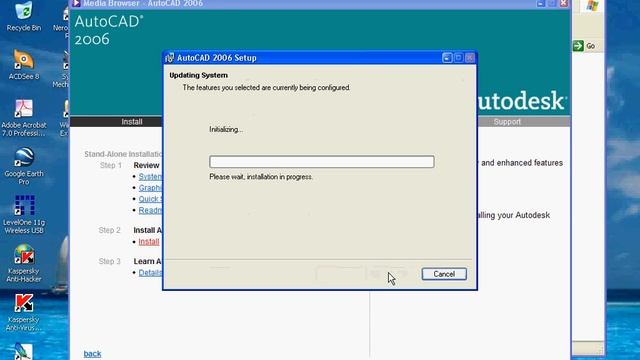Launch the Google Earth Pro shortcut
Viewport: 640px width, 360px height.
(24, 166)
